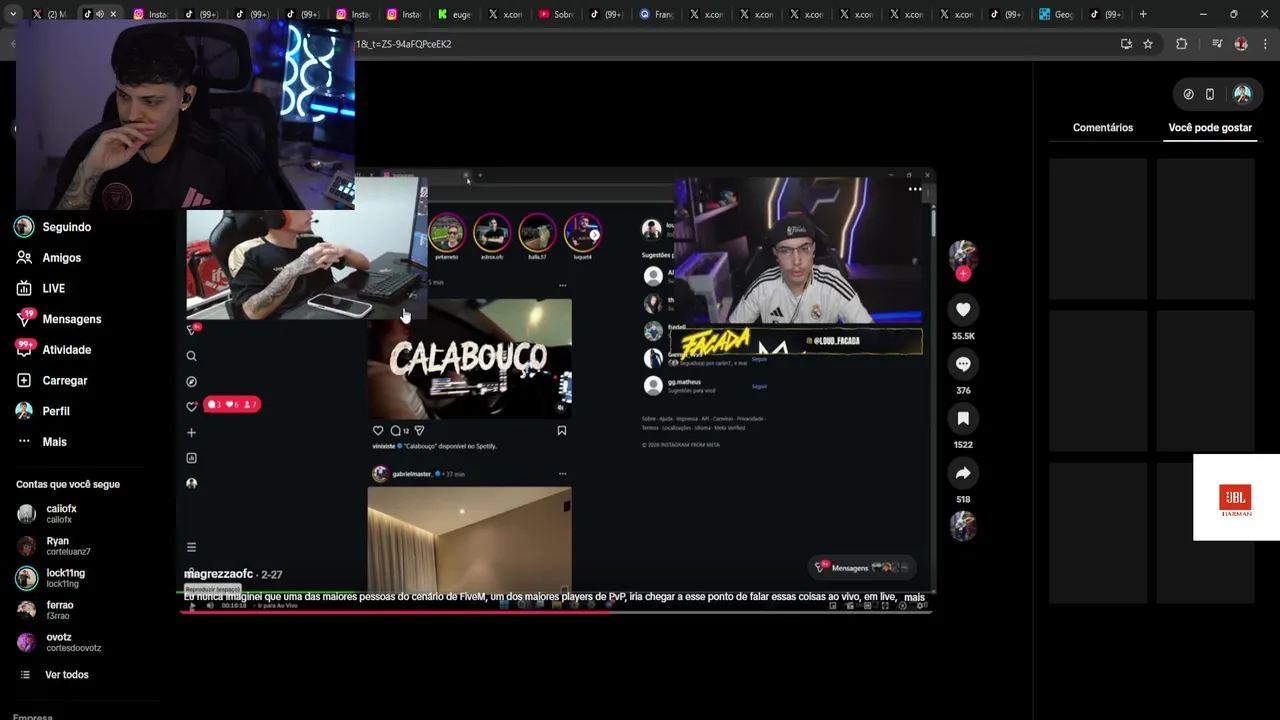1280x720 pixels.
Task: Open the Atividade notifications
Action: click(x=53, y=350)
